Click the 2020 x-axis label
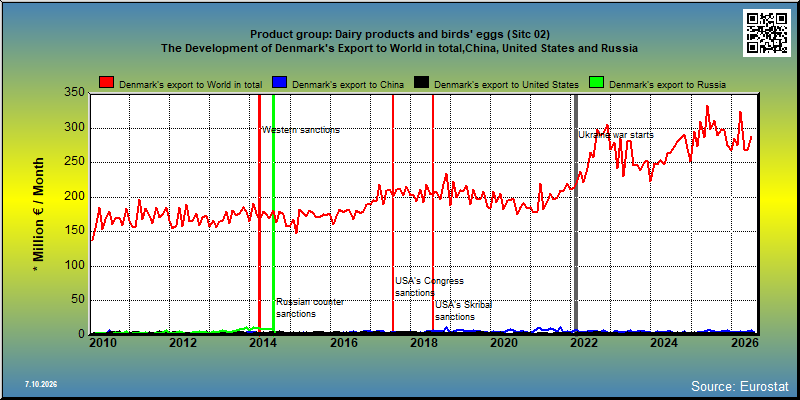Image resolution: width=800 pixels, height=400 pixels. 504,342
